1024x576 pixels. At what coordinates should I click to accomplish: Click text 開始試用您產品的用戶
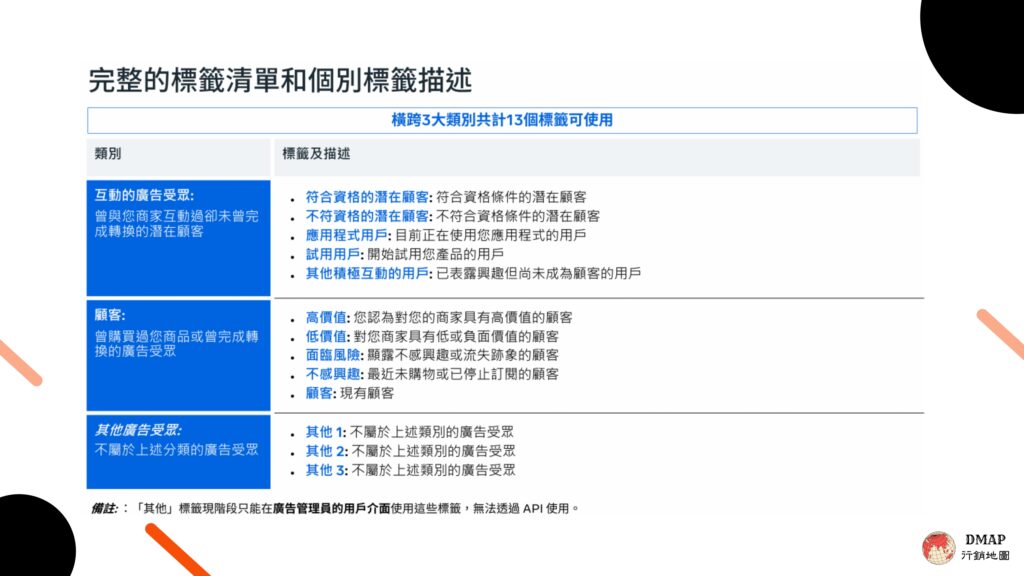pyautogui.click(x=436, y=254)
